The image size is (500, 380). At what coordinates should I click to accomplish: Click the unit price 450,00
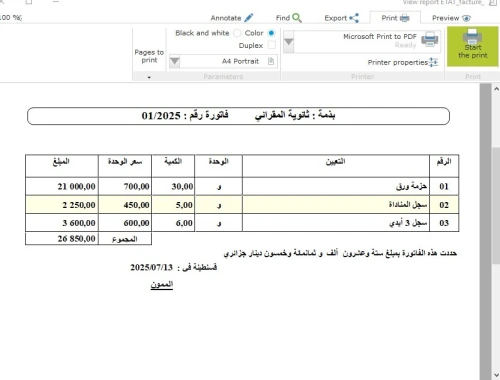pyautogui.click(x=136, y=205)
